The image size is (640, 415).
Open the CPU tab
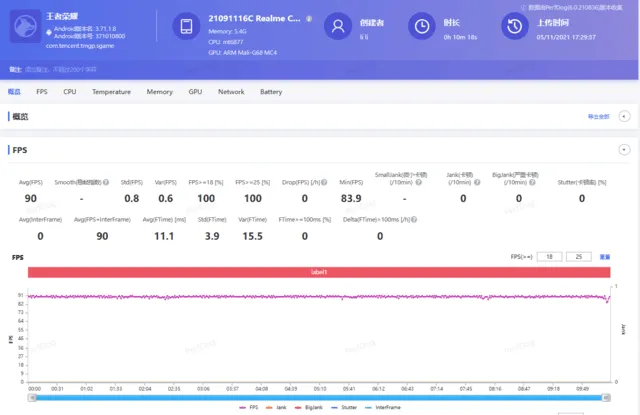click(70, 92)
